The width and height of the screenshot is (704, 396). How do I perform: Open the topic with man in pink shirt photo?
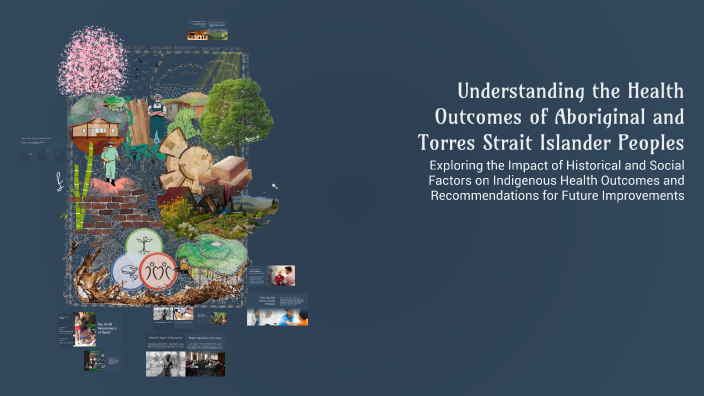click(x=272, y=276)
